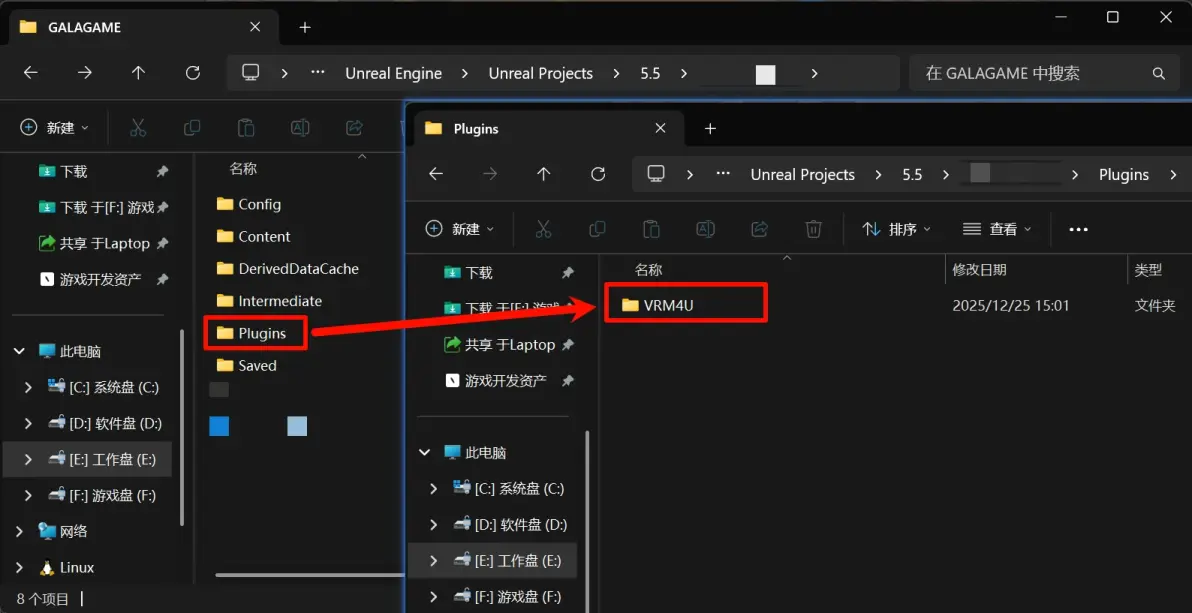This screenshot has width=1192, height=613.
Task: Click Unreal Projects breadcrumb in Plugins window
Action: point(803,175)
